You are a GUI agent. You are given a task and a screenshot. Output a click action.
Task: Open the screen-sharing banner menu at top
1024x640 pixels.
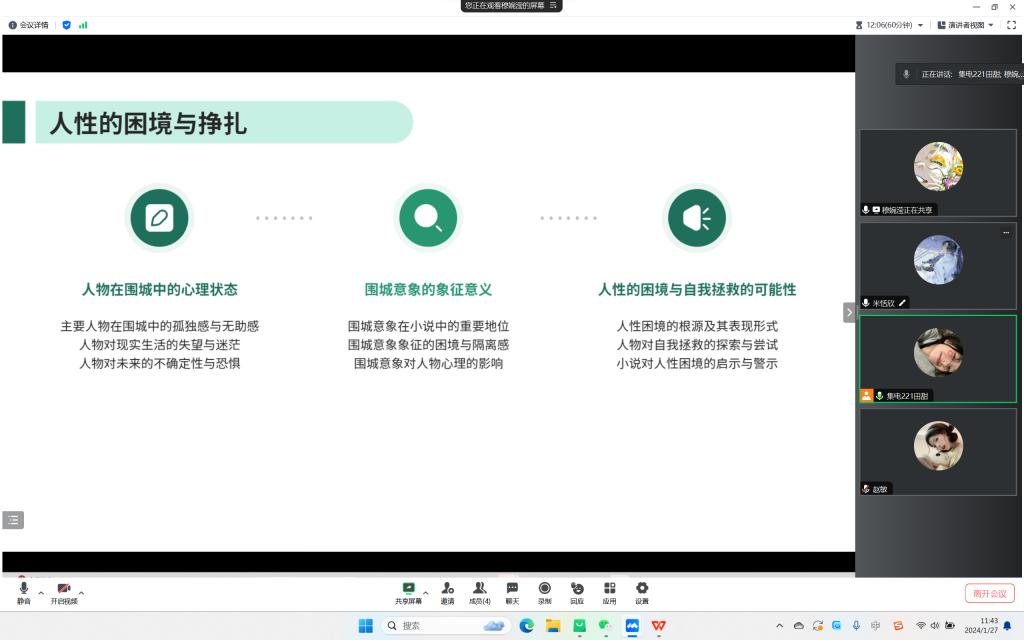pyautogui.click(x=552, y=6)
